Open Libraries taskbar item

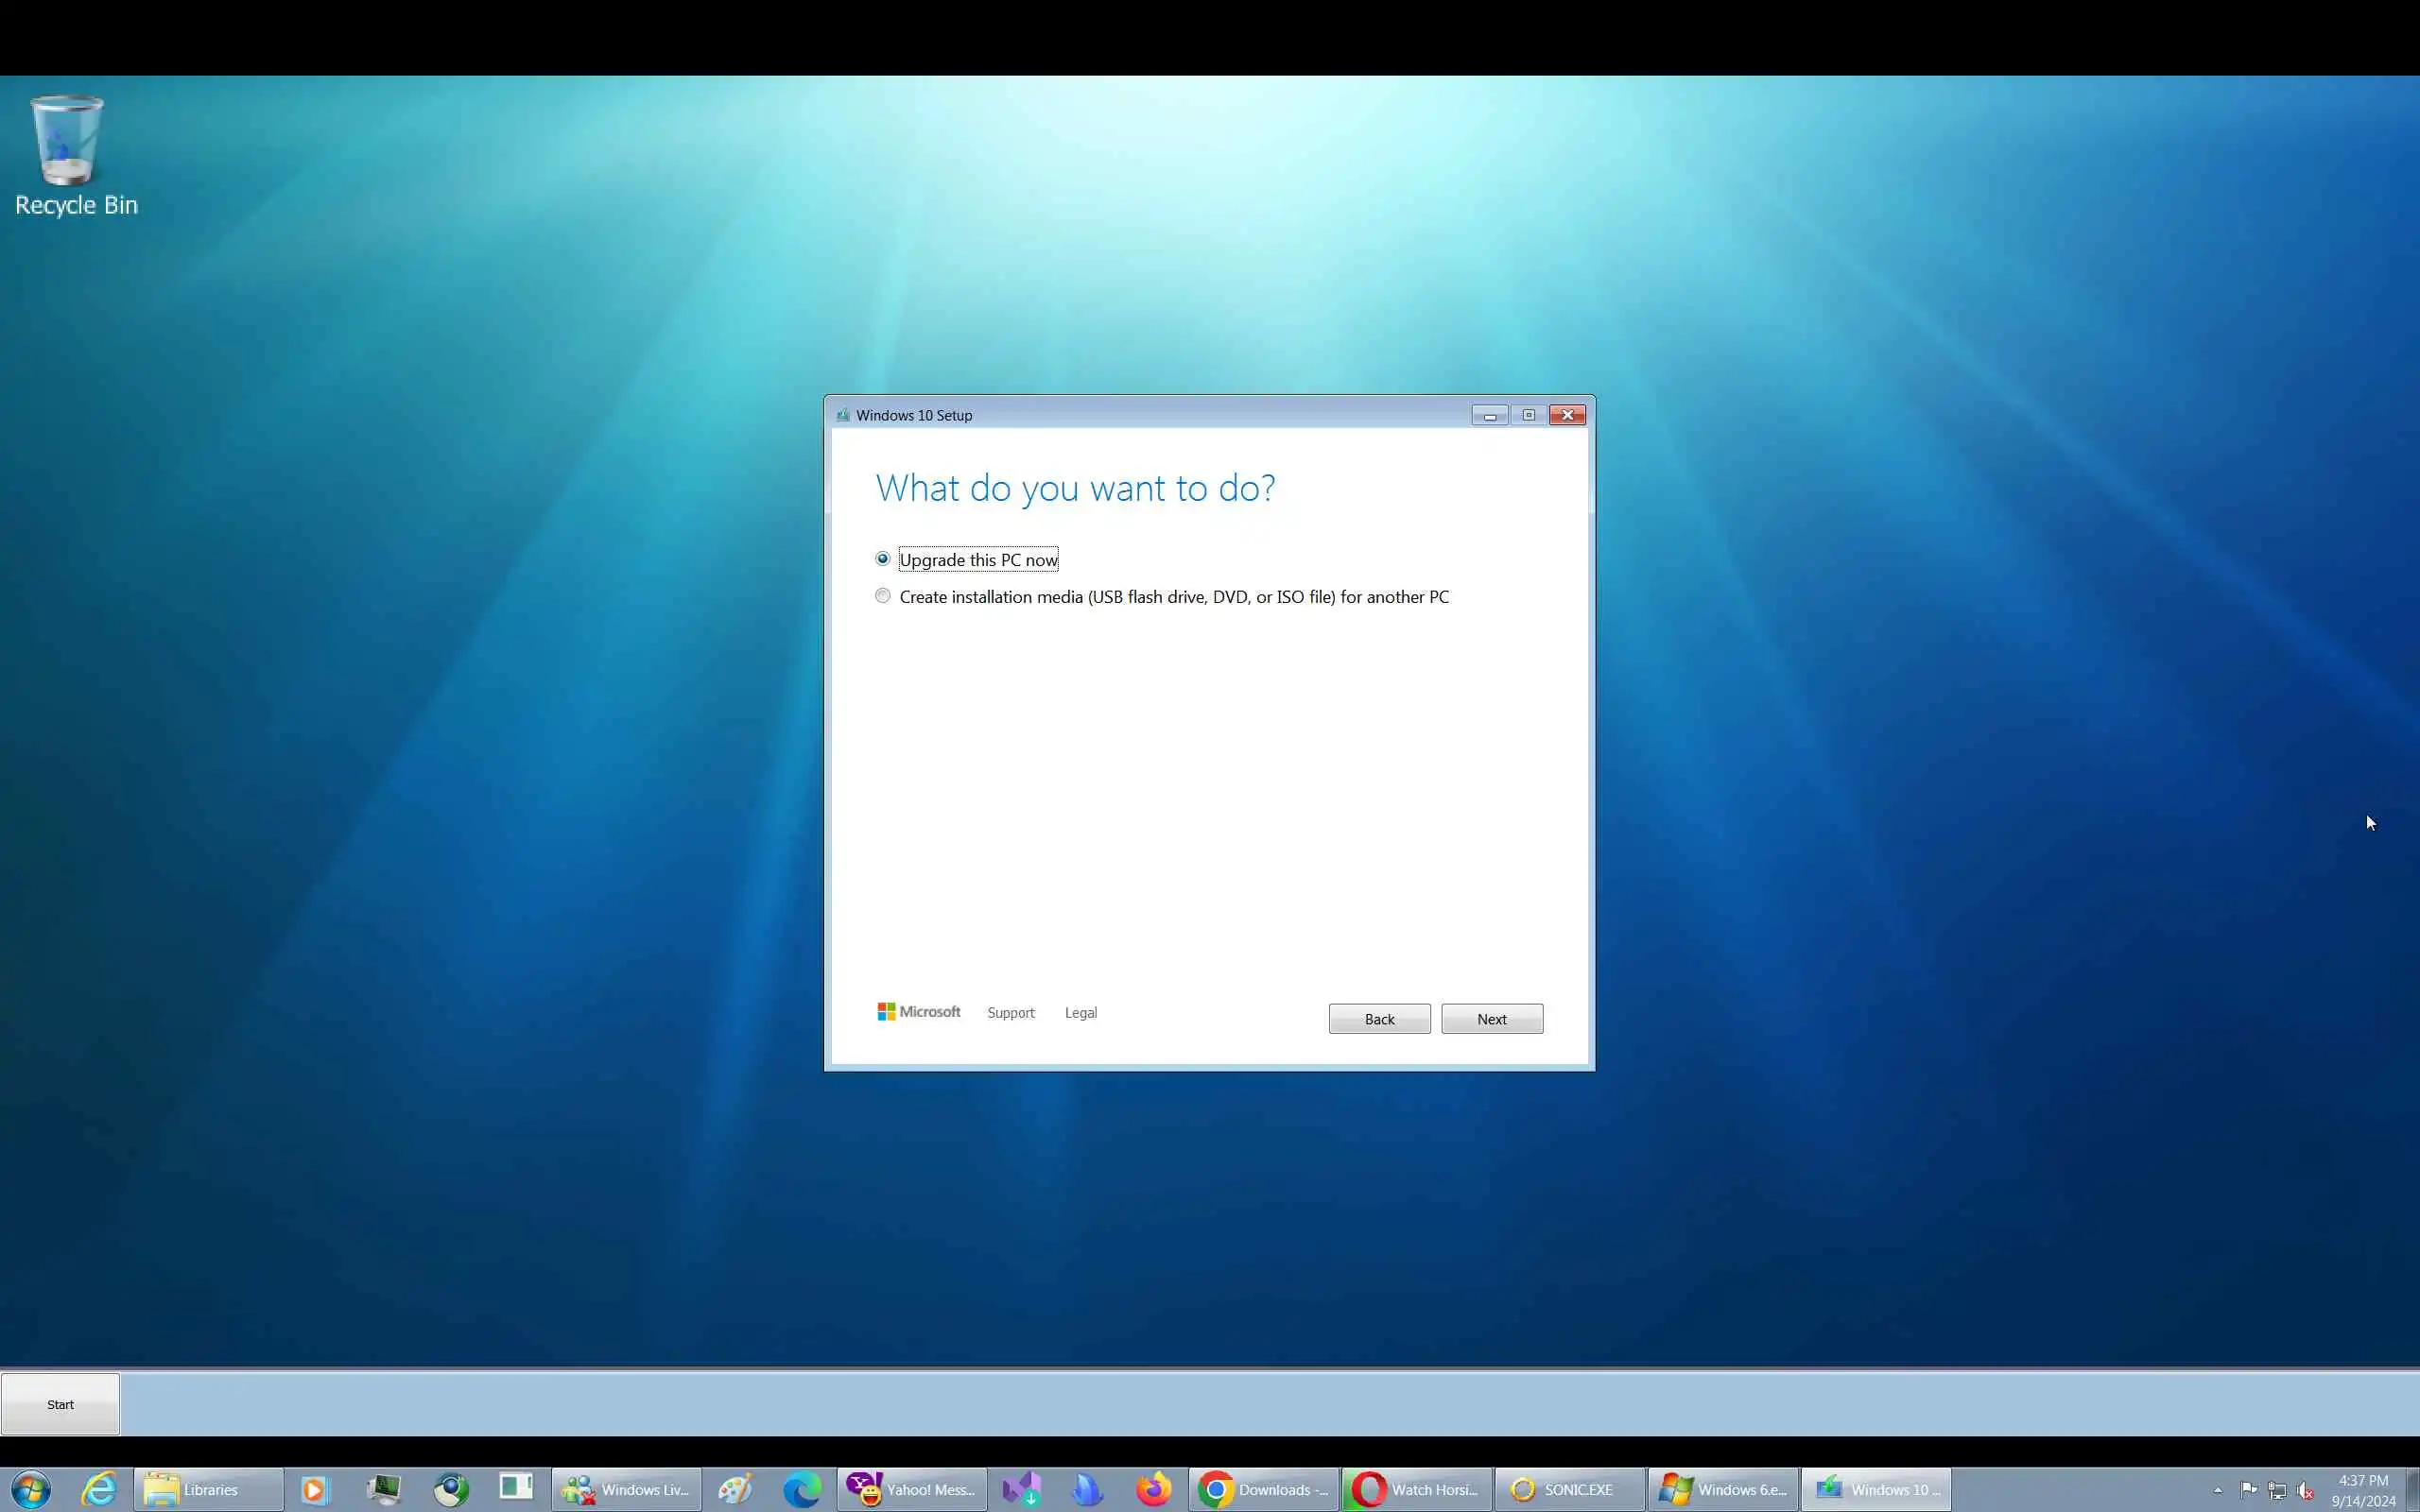click(x=208, y=1489)
